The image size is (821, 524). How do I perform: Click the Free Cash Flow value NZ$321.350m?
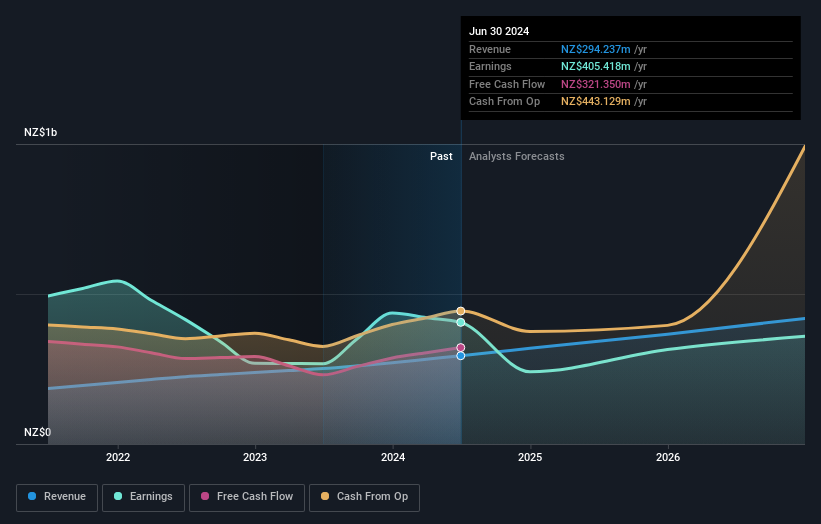pos(596,84)
